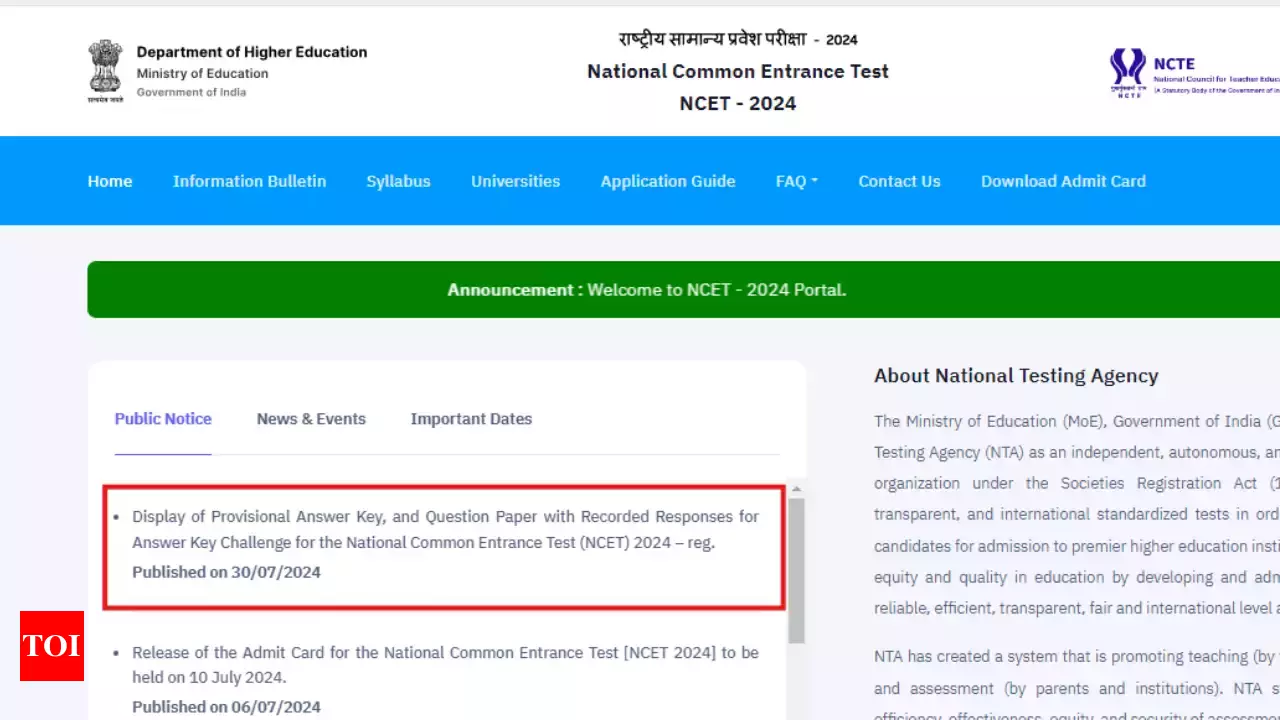Click 'Published on 30/07/2024' text
Viewport: 1280px width, 720px height.
[x=226, y=572]
